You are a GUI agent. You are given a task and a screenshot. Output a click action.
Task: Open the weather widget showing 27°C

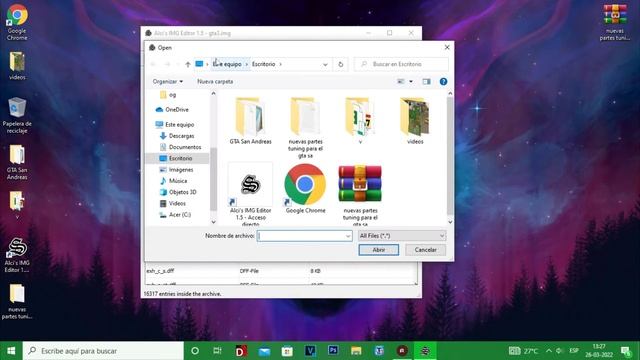click(524, 351)
